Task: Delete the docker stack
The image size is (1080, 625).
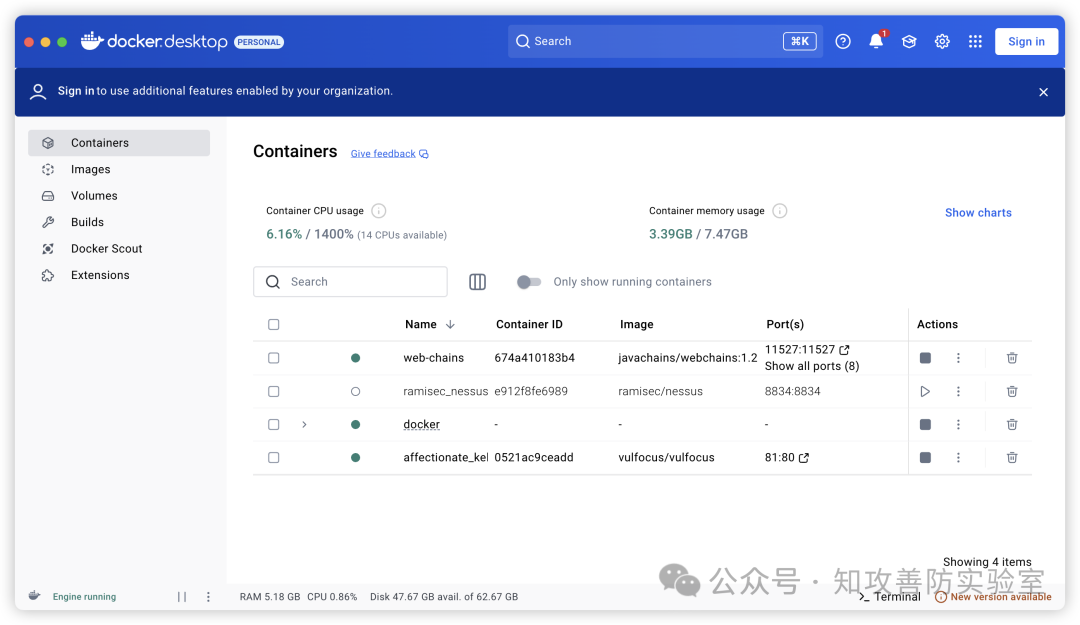Action: click(x=1012, y=424)
